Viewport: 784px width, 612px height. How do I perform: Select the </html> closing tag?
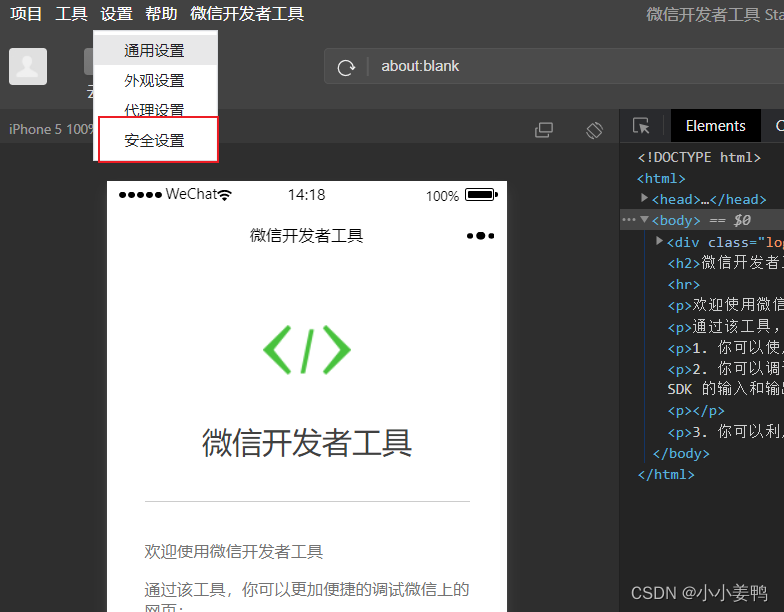[666, 474]
